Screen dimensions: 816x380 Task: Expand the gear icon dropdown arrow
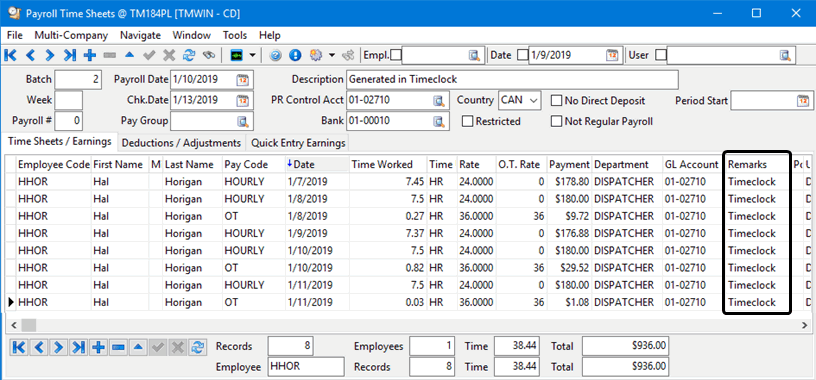331,55
